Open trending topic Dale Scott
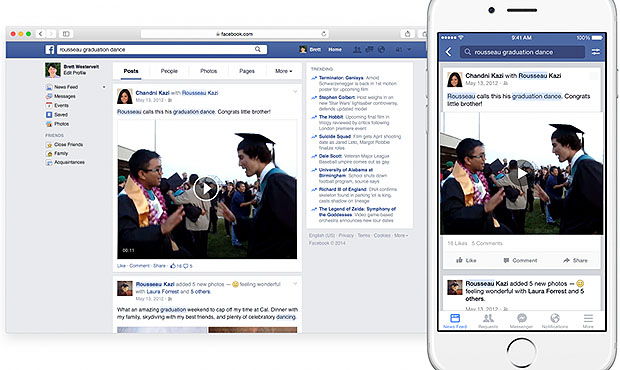The height and width of the screenshot is (370, 620). [330, 156]
